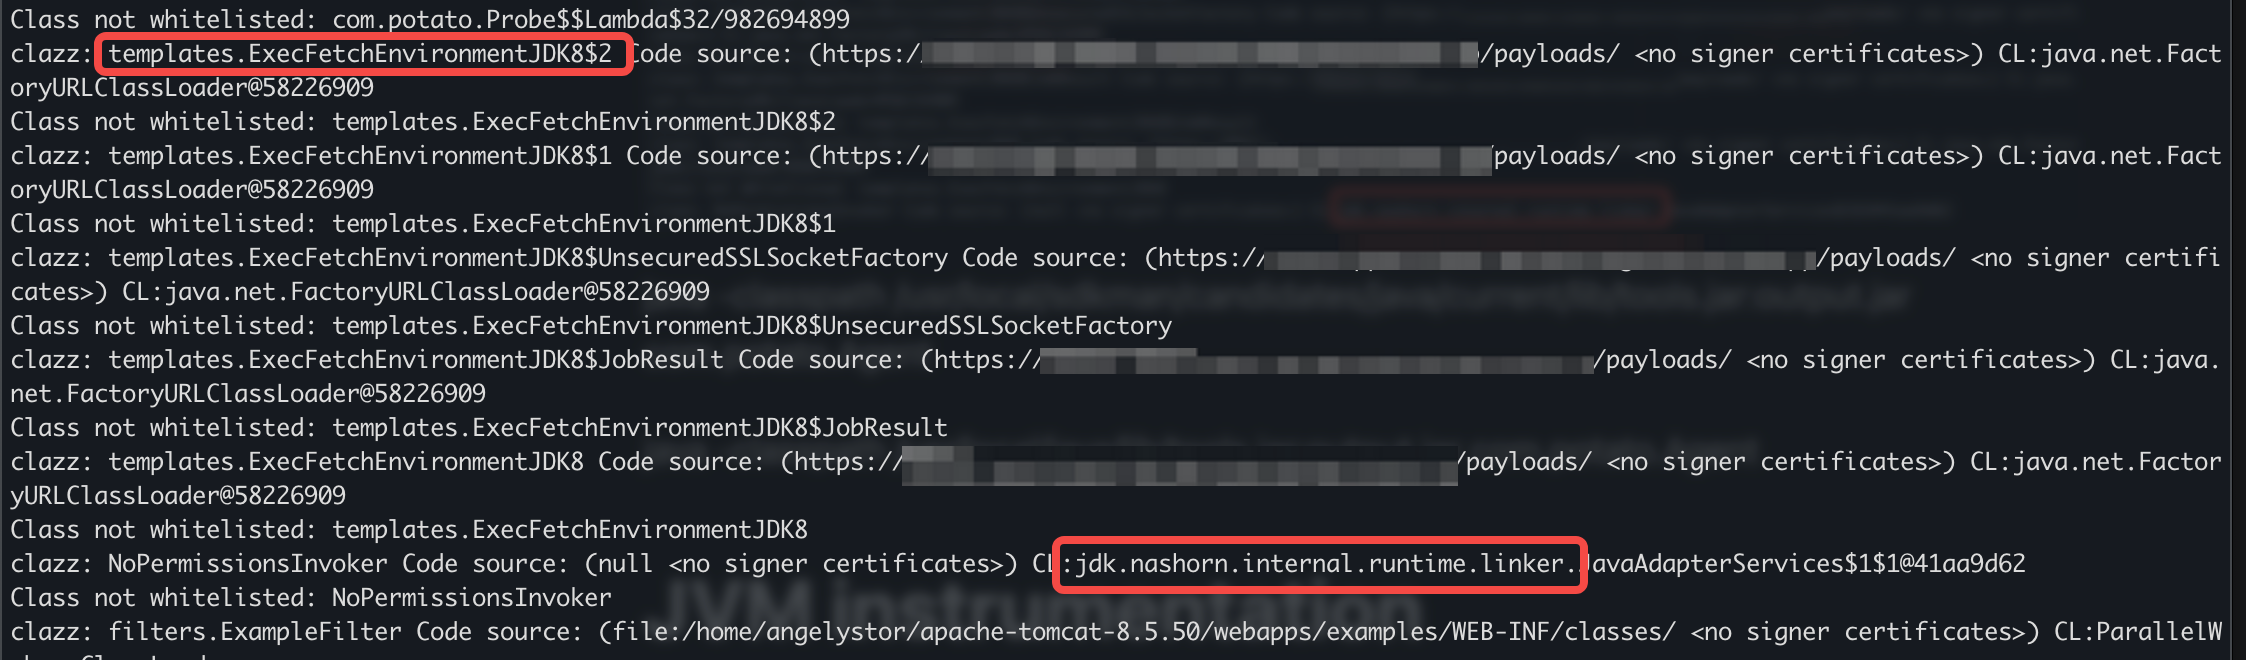Click the CL:ParallelW text at the end of the ExampleFilter line
The image size is (2246, 660).
(x=2138, y=632)
